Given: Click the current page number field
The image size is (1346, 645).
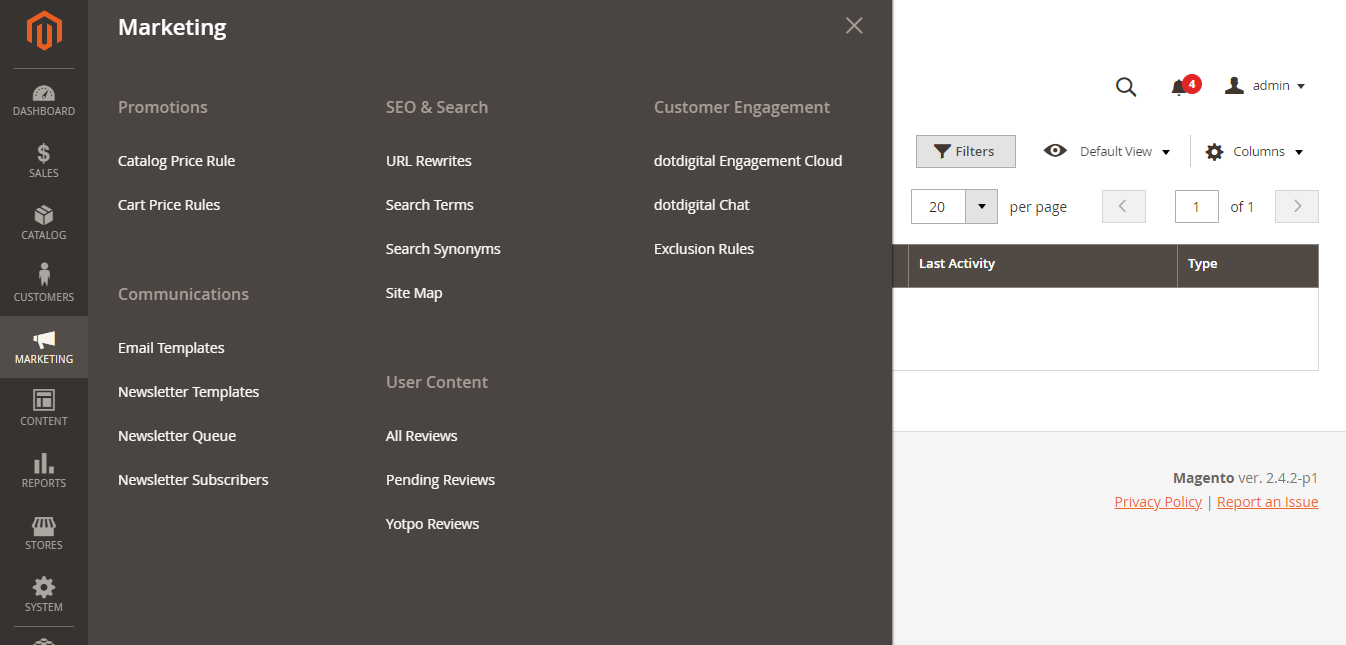Looking at the screenshot, I should point(1197,206).
